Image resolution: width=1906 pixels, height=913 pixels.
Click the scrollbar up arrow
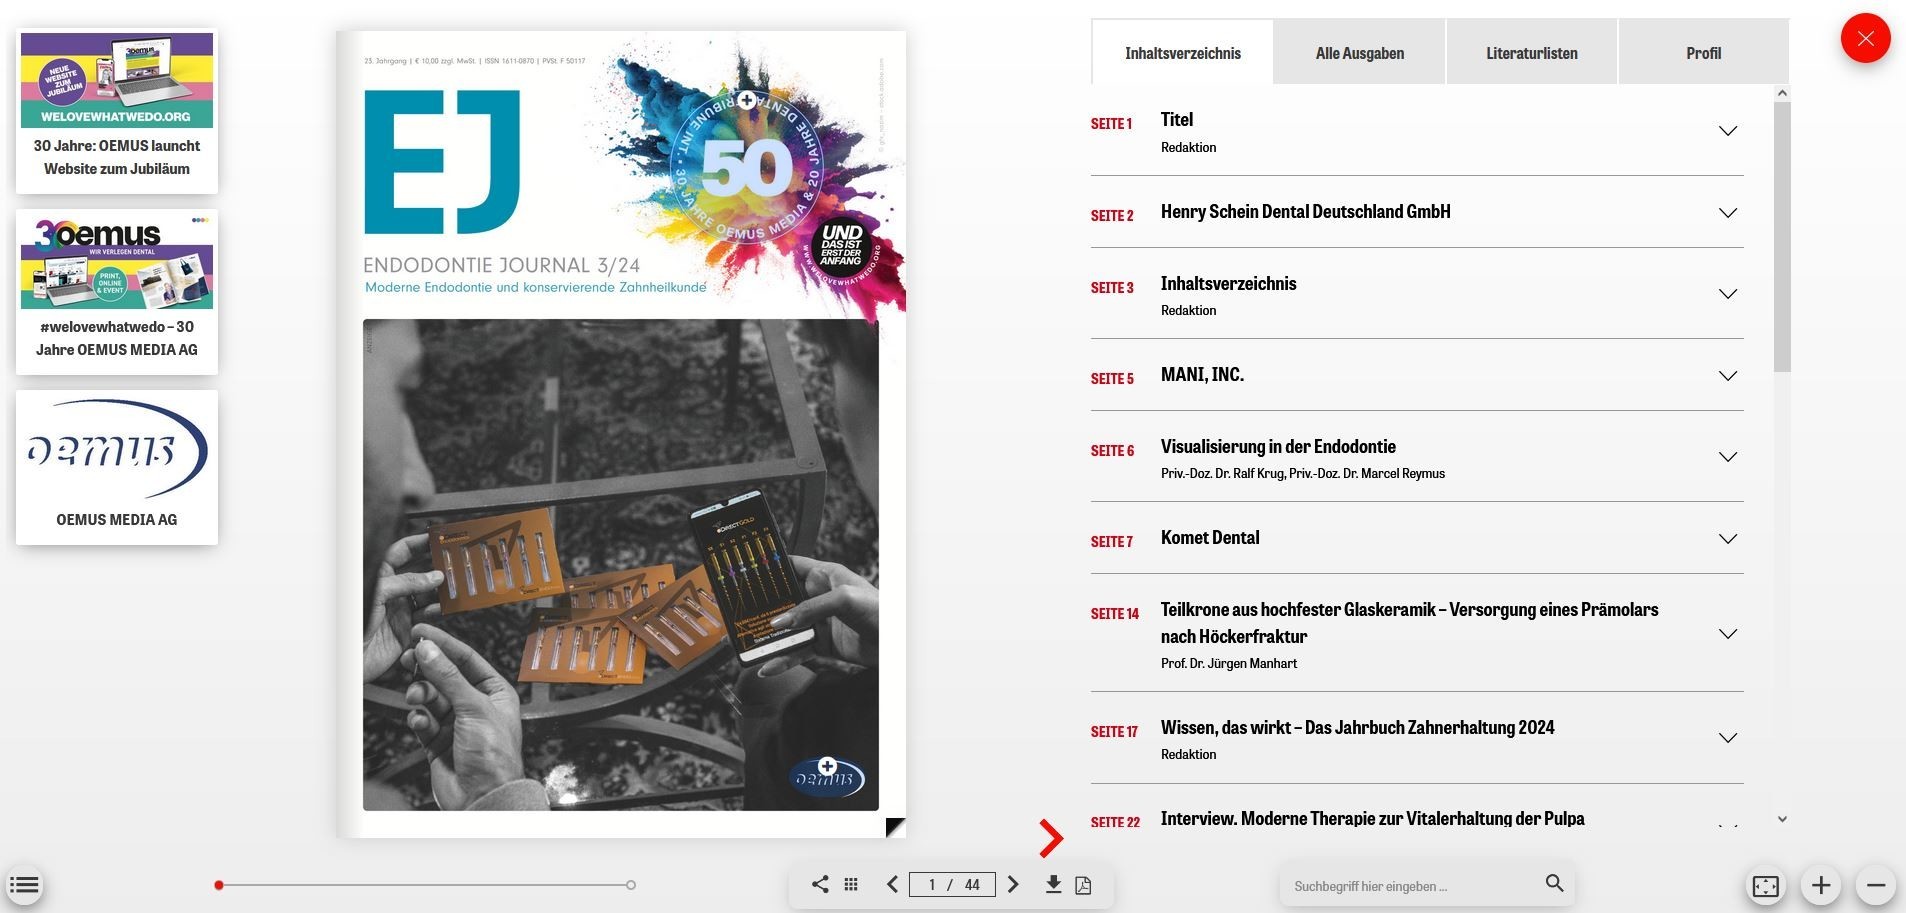coord(1782,93)
